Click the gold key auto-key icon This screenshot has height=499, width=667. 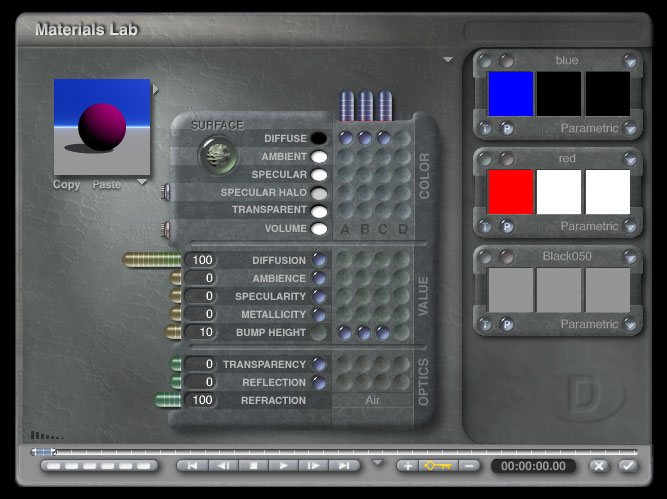pos(438,466)
